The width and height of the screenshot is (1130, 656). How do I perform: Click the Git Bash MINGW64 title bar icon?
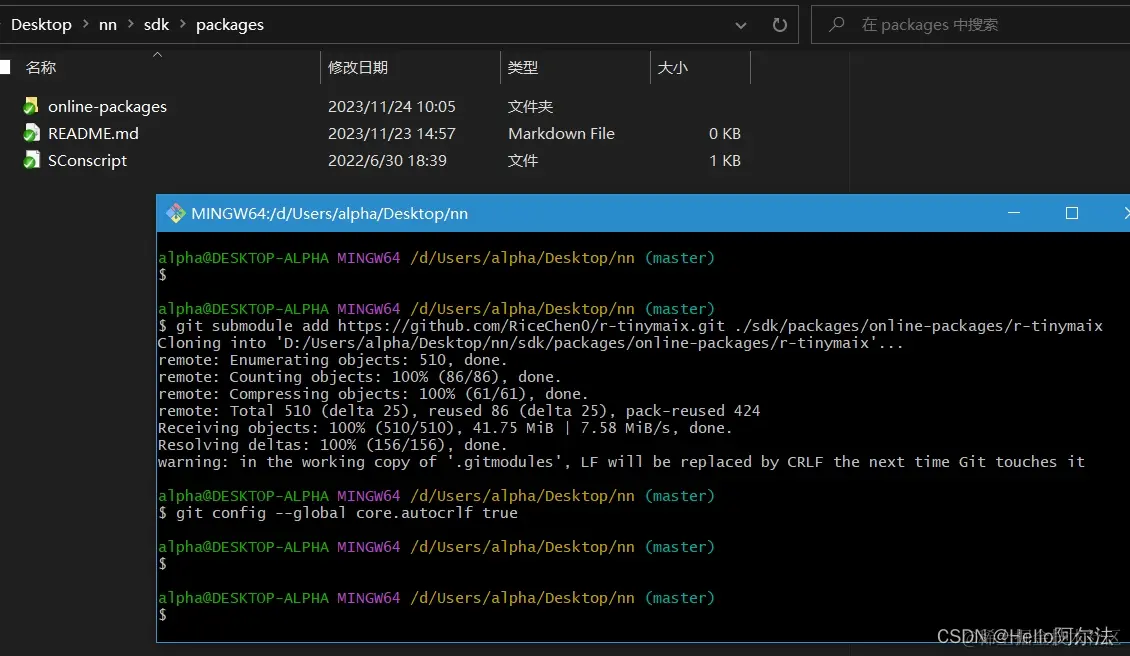coord(175,213)
